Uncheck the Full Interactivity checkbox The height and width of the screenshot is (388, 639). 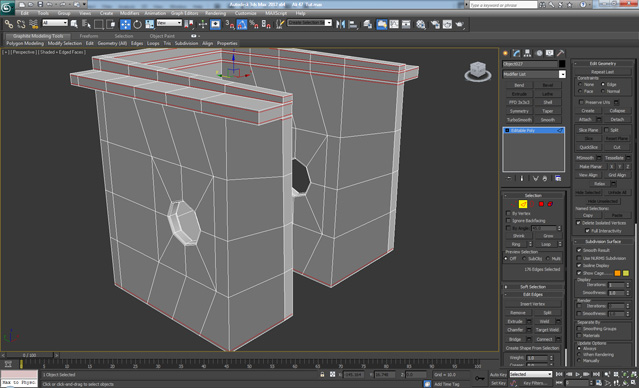pos(587,231)
